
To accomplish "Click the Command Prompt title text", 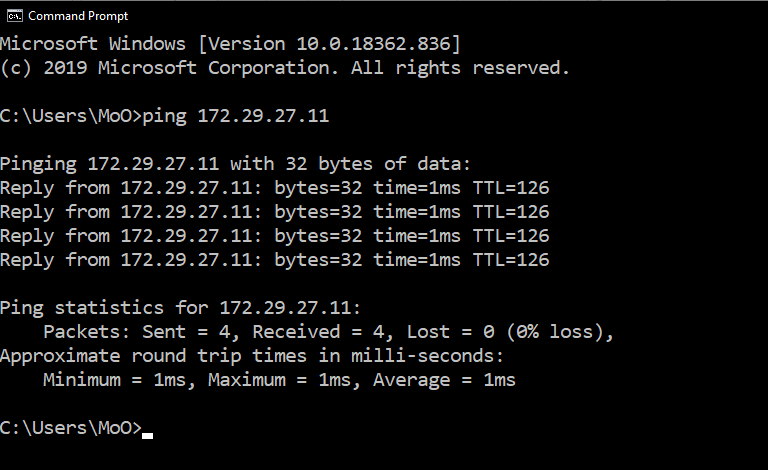I will (78, 16).
